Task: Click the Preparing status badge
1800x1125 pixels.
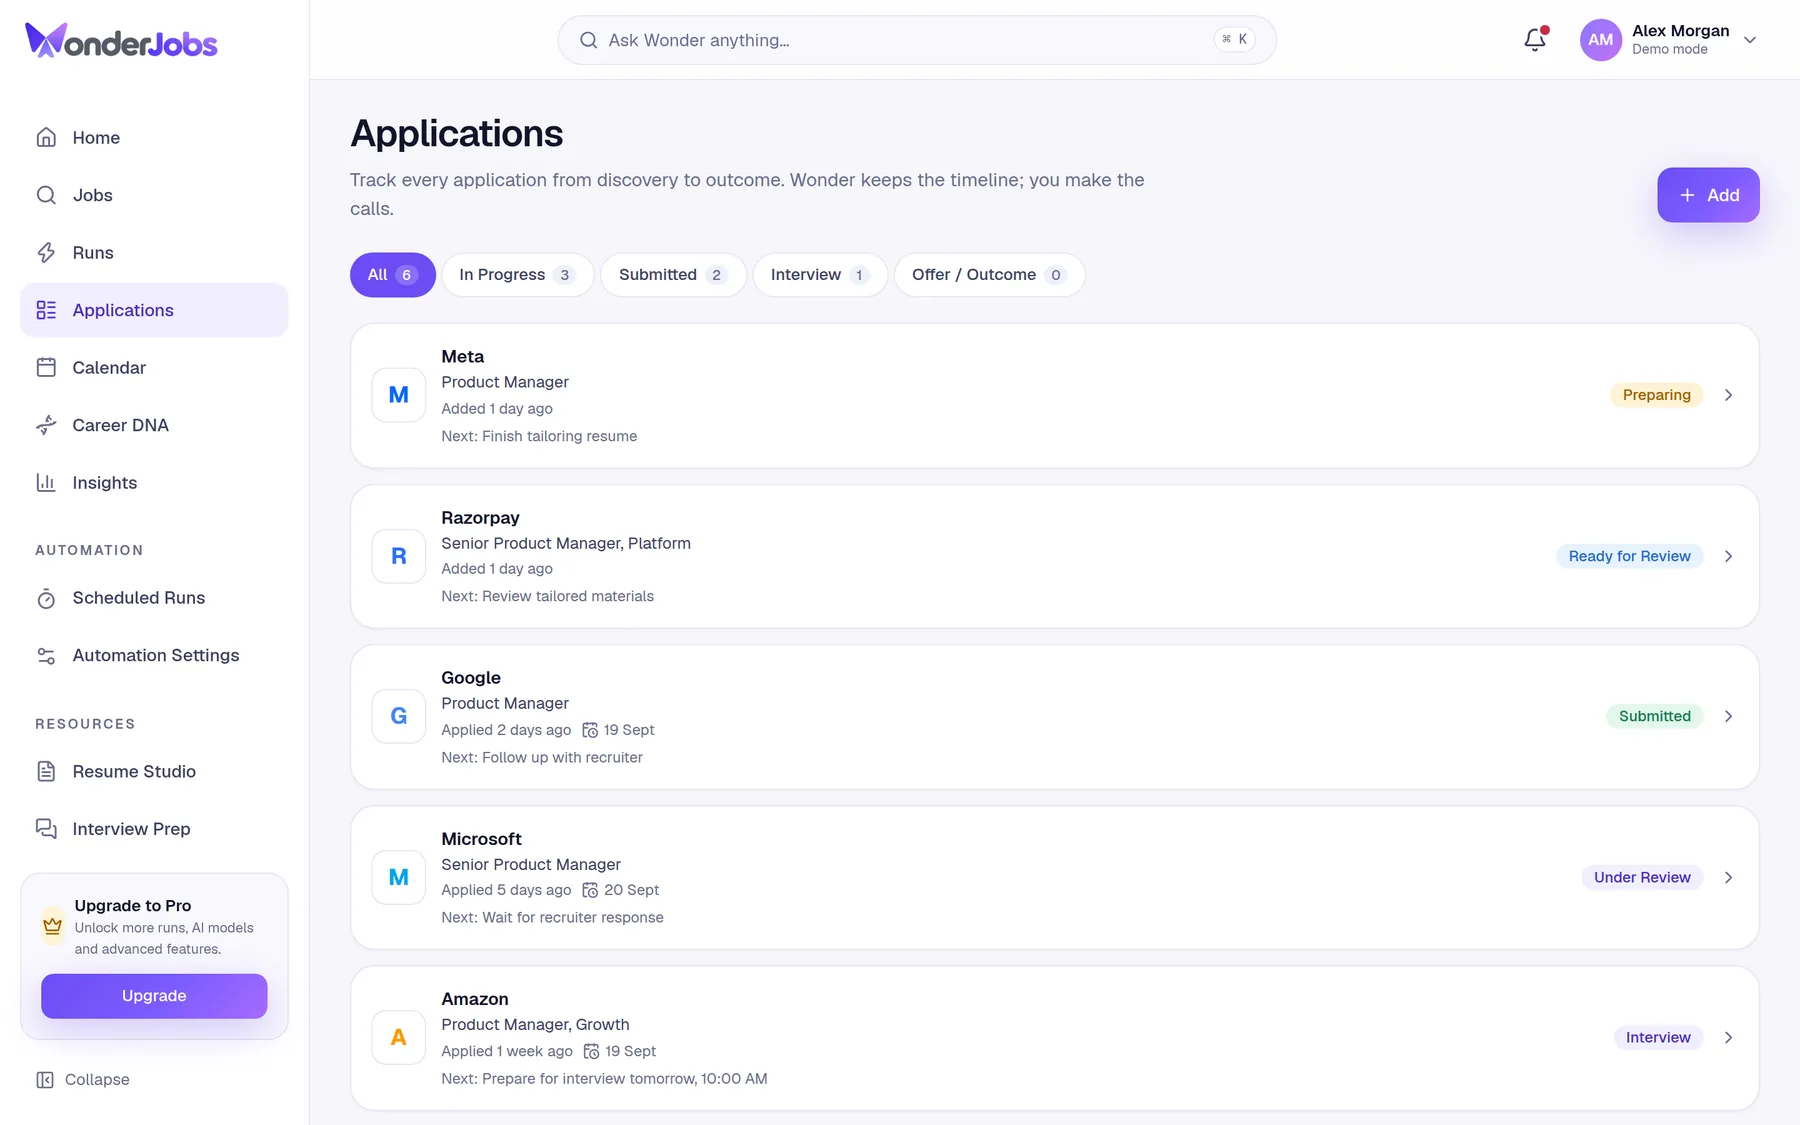Action: point(1656,395)
